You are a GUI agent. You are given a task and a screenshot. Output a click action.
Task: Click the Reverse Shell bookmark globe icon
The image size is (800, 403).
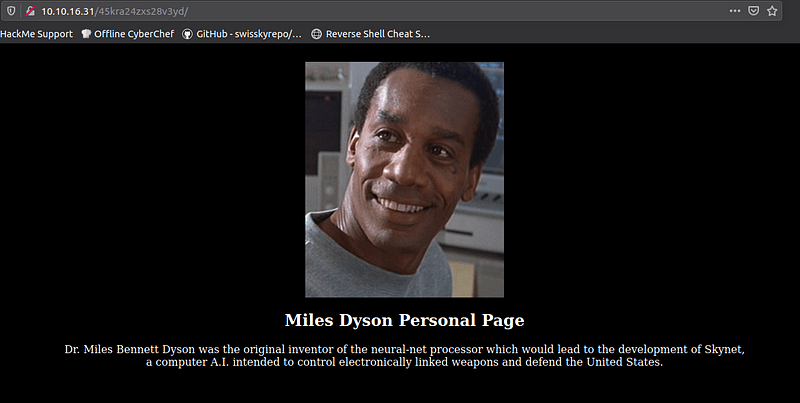(317, 33)
